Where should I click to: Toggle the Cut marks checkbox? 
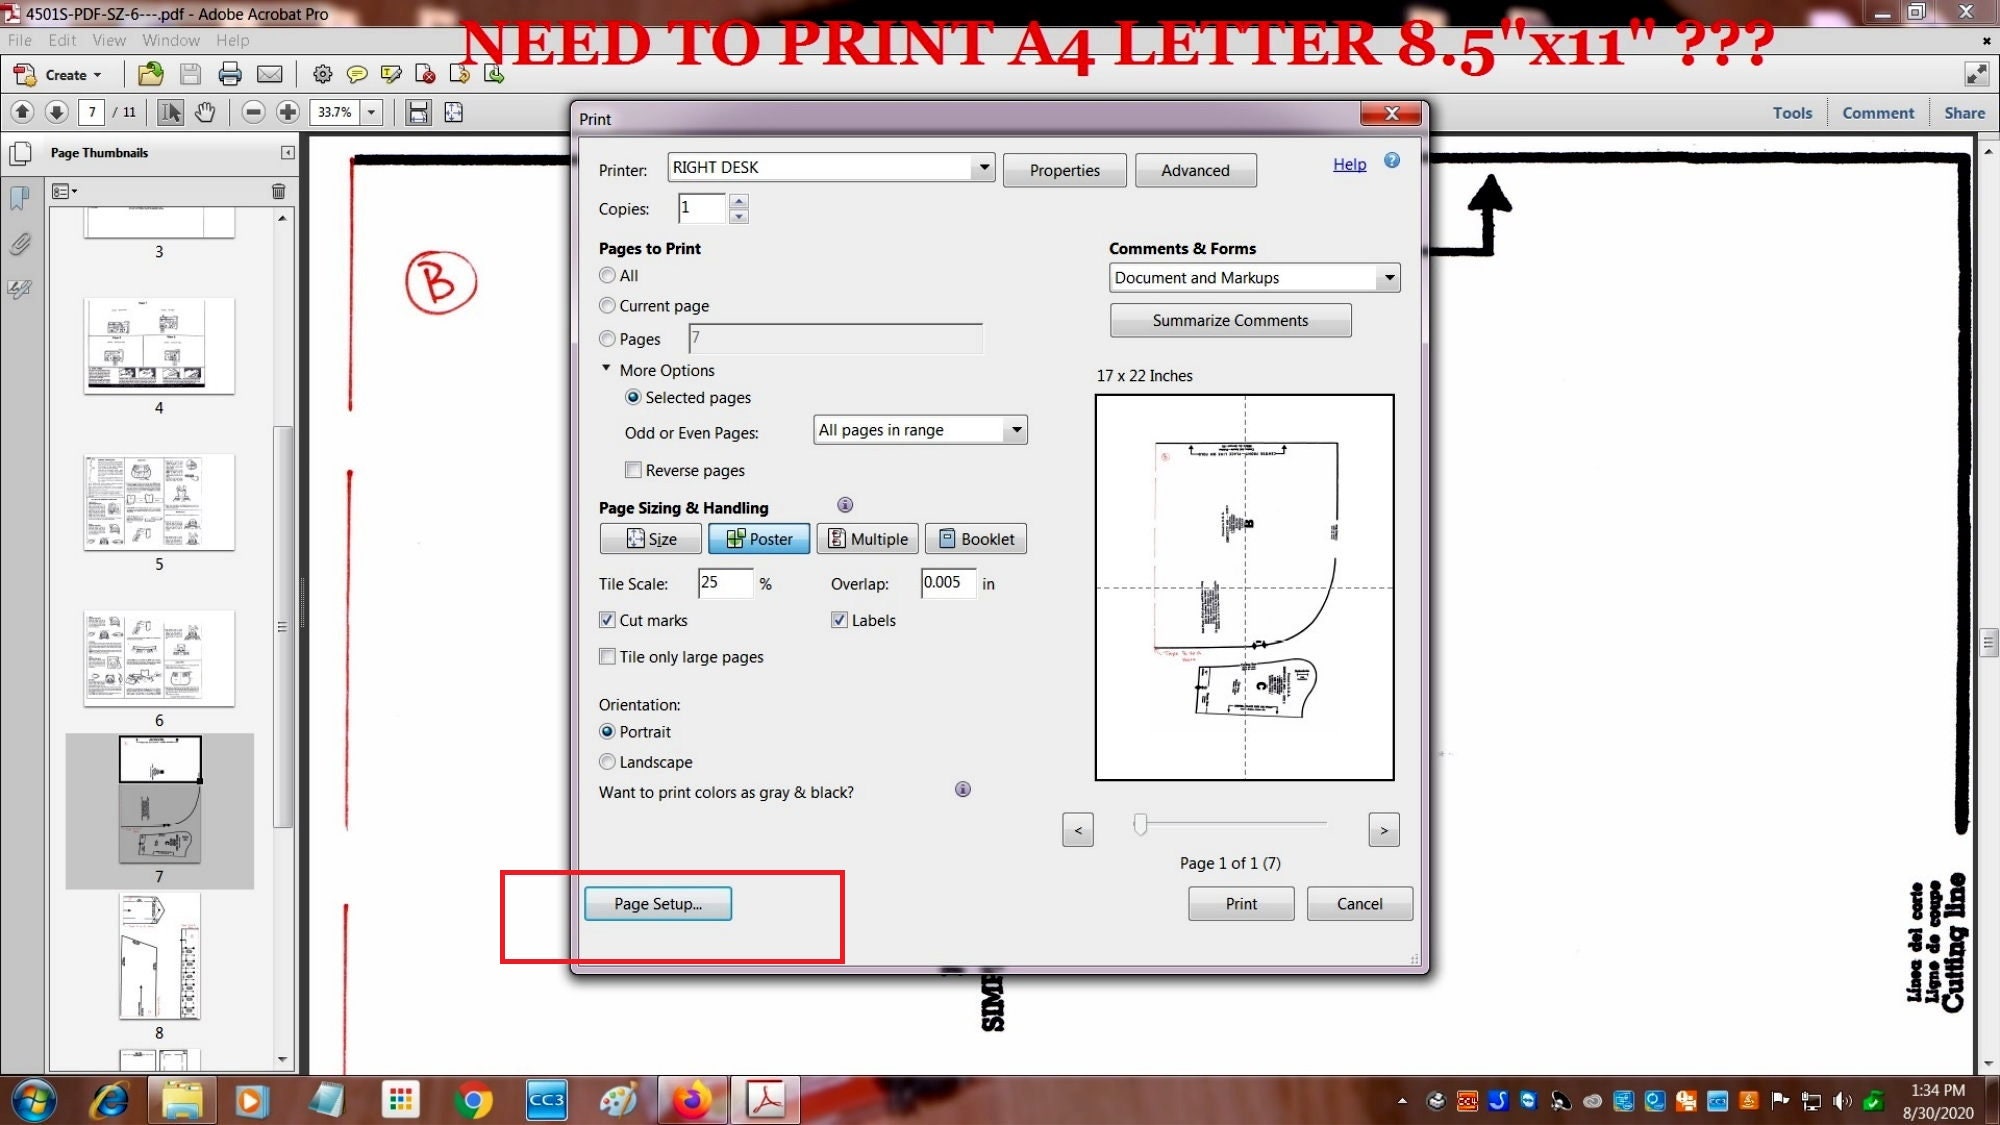pyautogui.click(x=607, y=620)
